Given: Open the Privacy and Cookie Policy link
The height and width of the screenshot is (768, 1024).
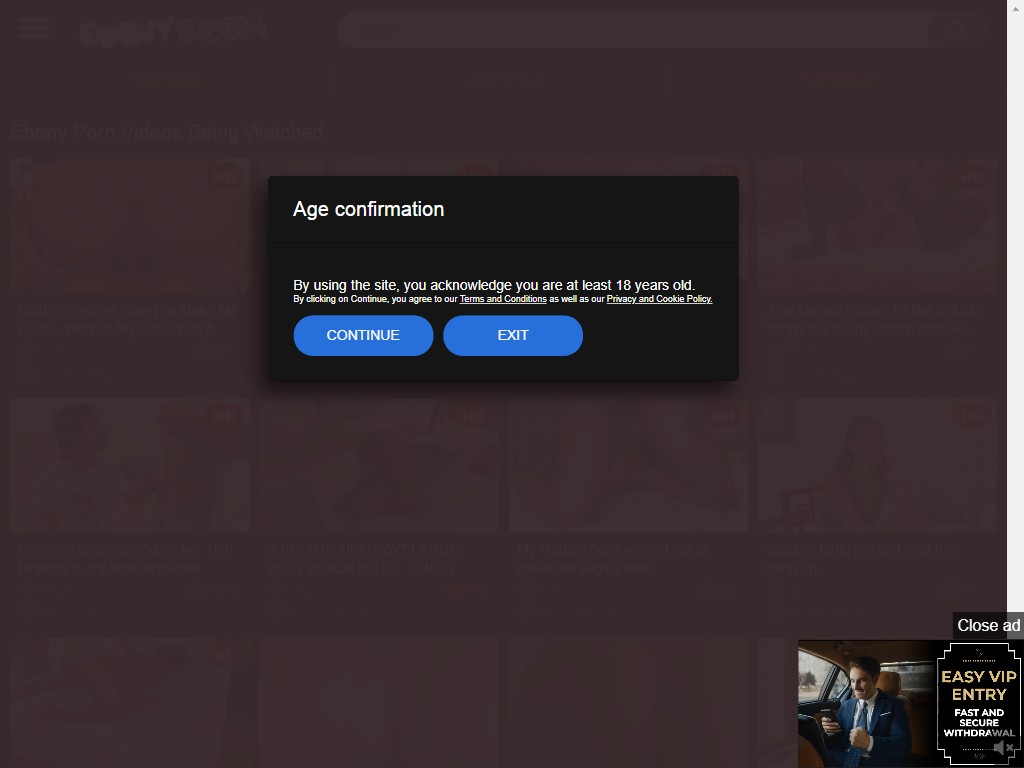Looking at the screenshot, I should click(x=659, y=299).
